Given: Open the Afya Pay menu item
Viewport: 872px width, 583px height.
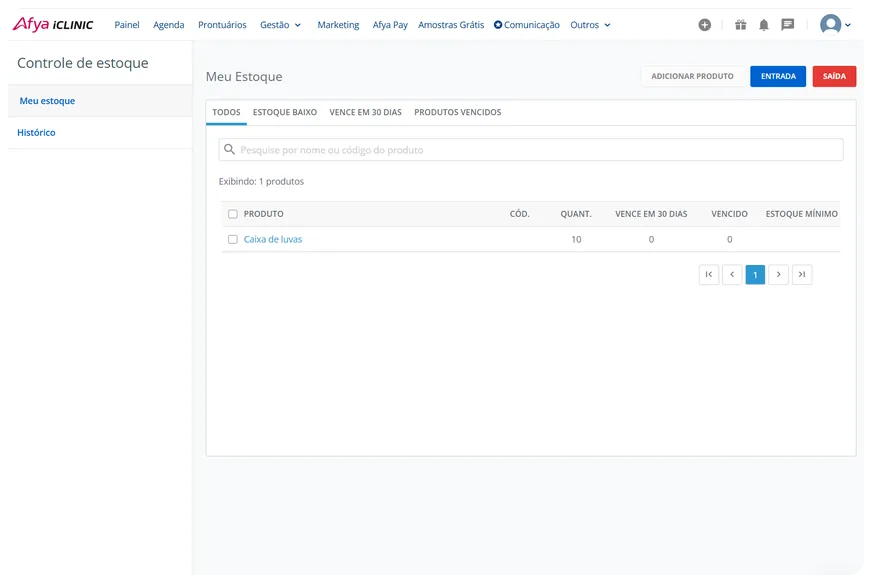Looking at the screenshot, I should [x=390, y=25].
